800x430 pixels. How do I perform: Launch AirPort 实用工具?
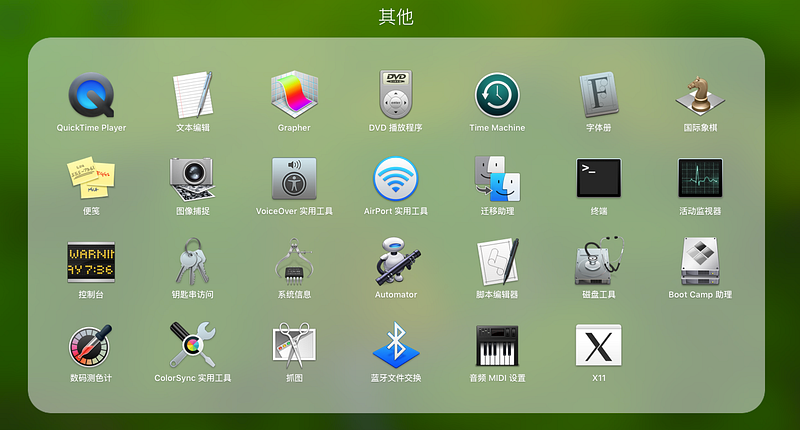395,179
